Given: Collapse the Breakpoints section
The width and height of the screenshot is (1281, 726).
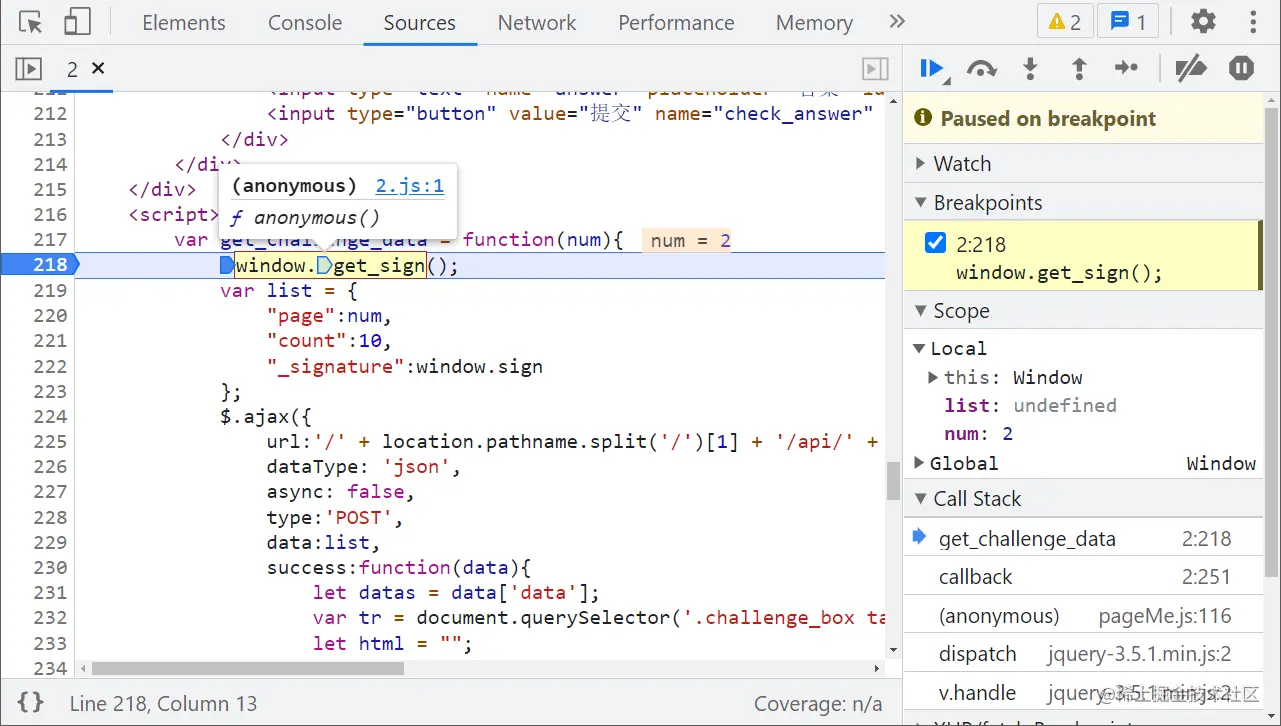Looking at the screenshot, I should tap(1084, 203).
